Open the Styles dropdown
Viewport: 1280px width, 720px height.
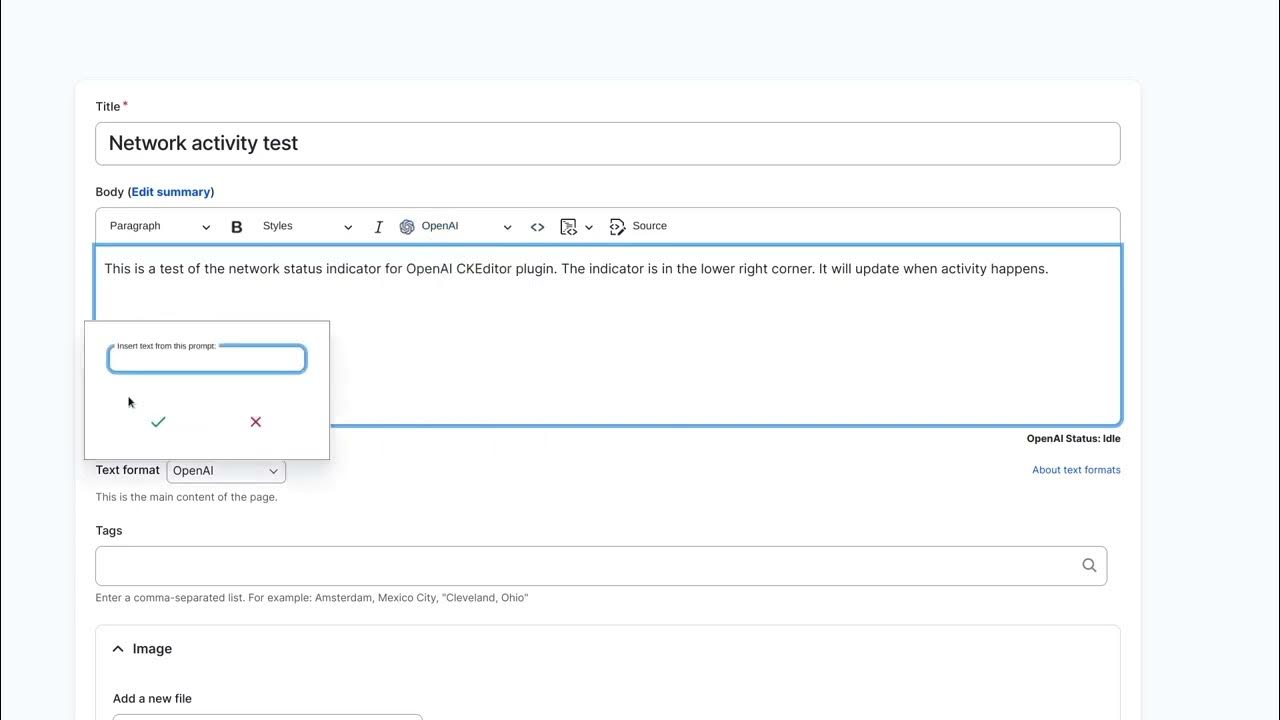click(307, 227)
